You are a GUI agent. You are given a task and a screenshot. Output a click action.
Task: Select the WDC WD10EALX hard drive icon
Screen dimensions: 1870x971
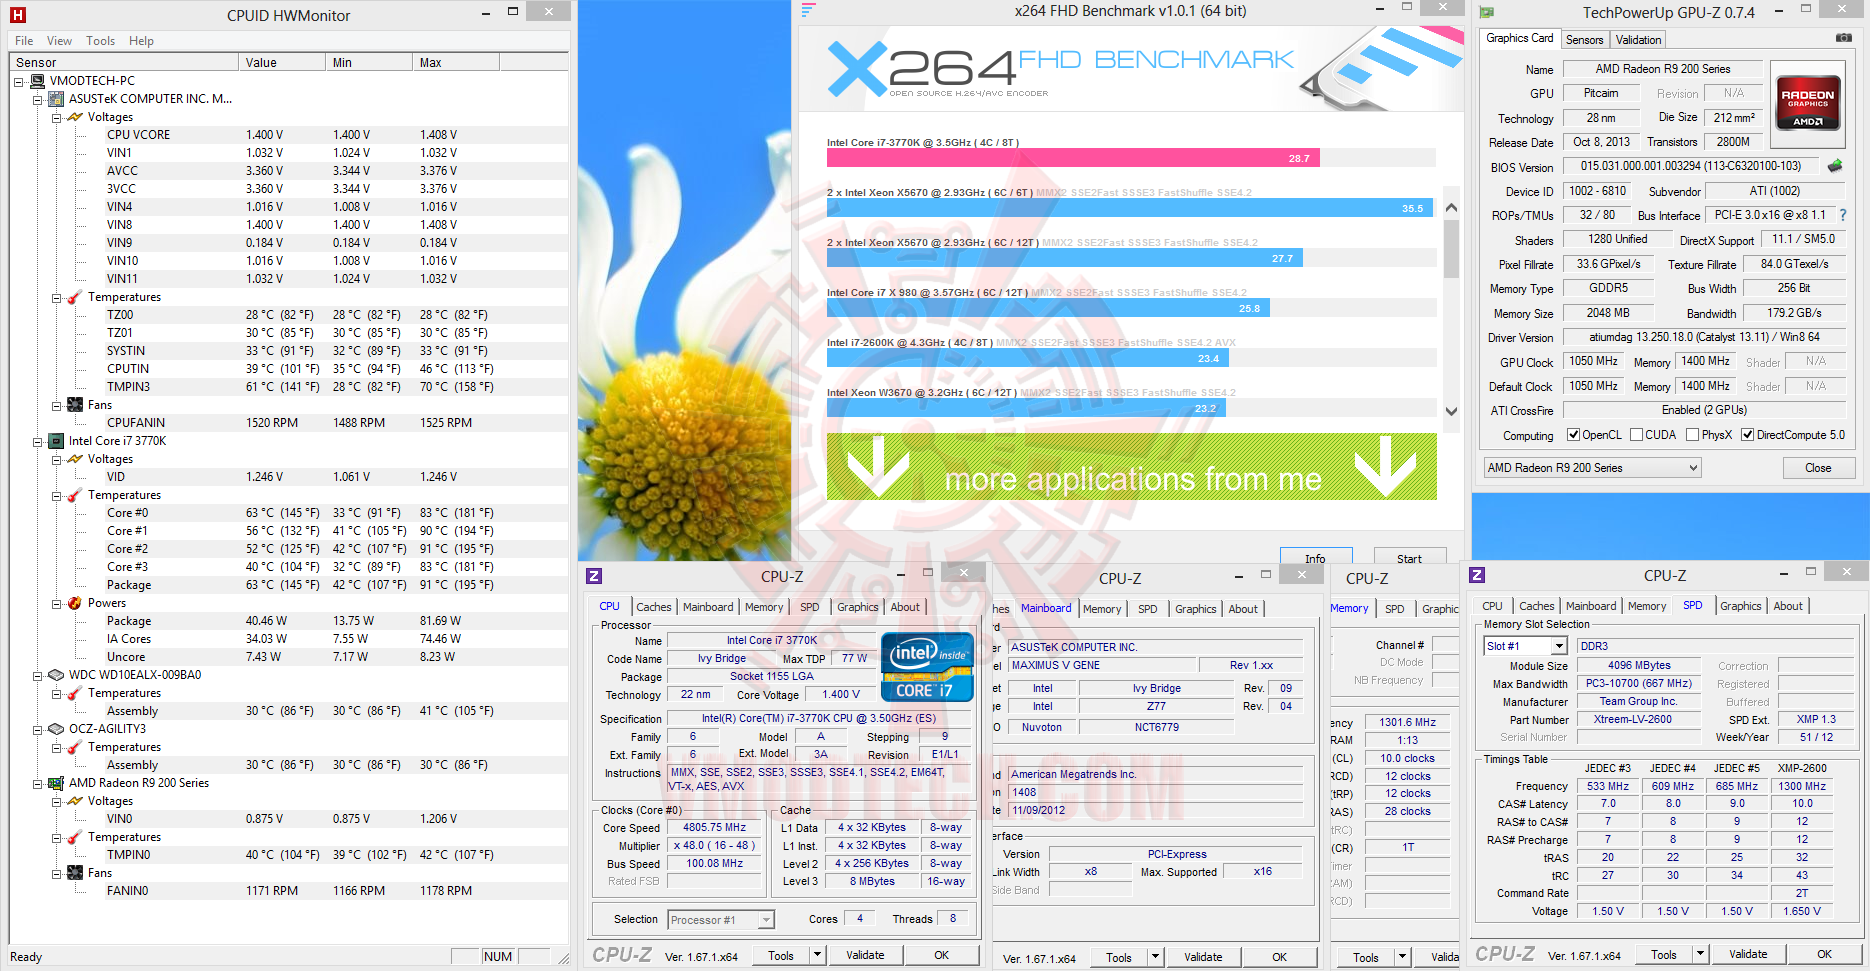point(56,675)
